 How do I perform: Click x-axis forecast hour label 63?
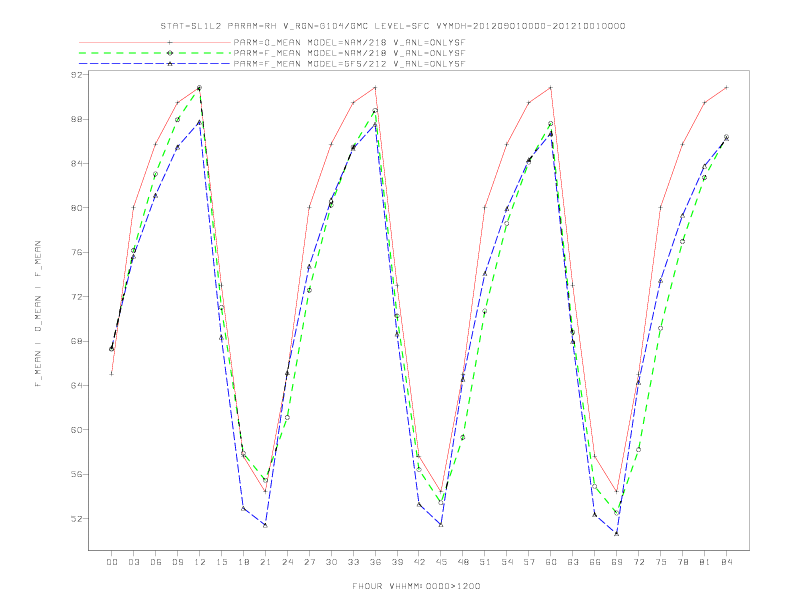573,562
